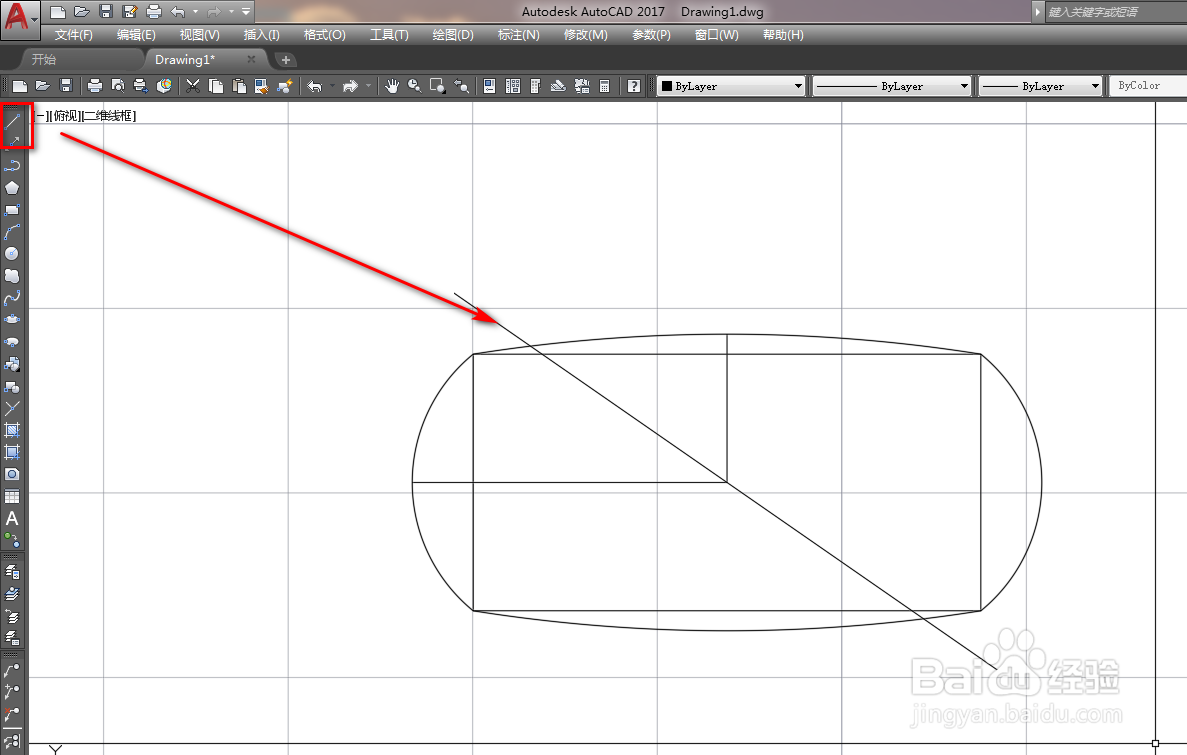This screenshot has width=1187, height=755.
Task: Open the color ByLayer dropdown
Action: click(x=731, y=86)
